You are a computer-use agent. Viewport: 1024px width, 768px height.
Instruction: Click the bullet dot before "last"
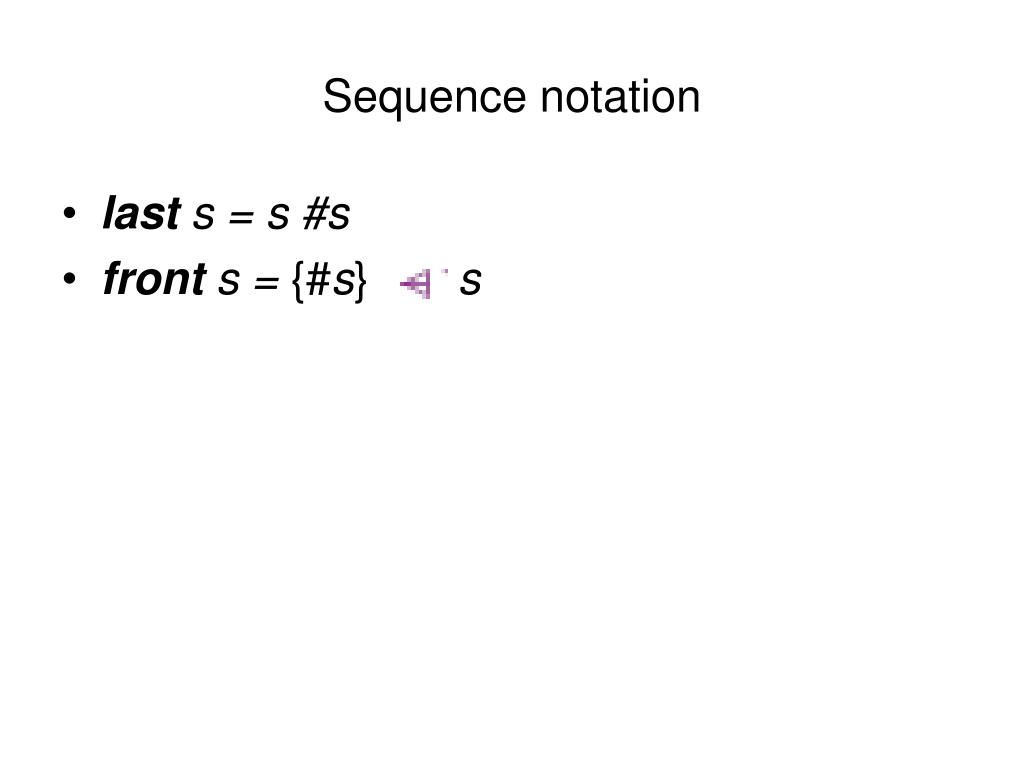[69, 214]
